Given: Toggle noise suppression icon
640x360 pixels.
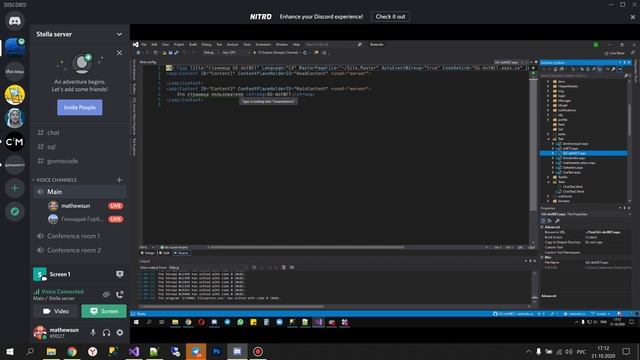Looking at the screenshot, I should [106, 294].
